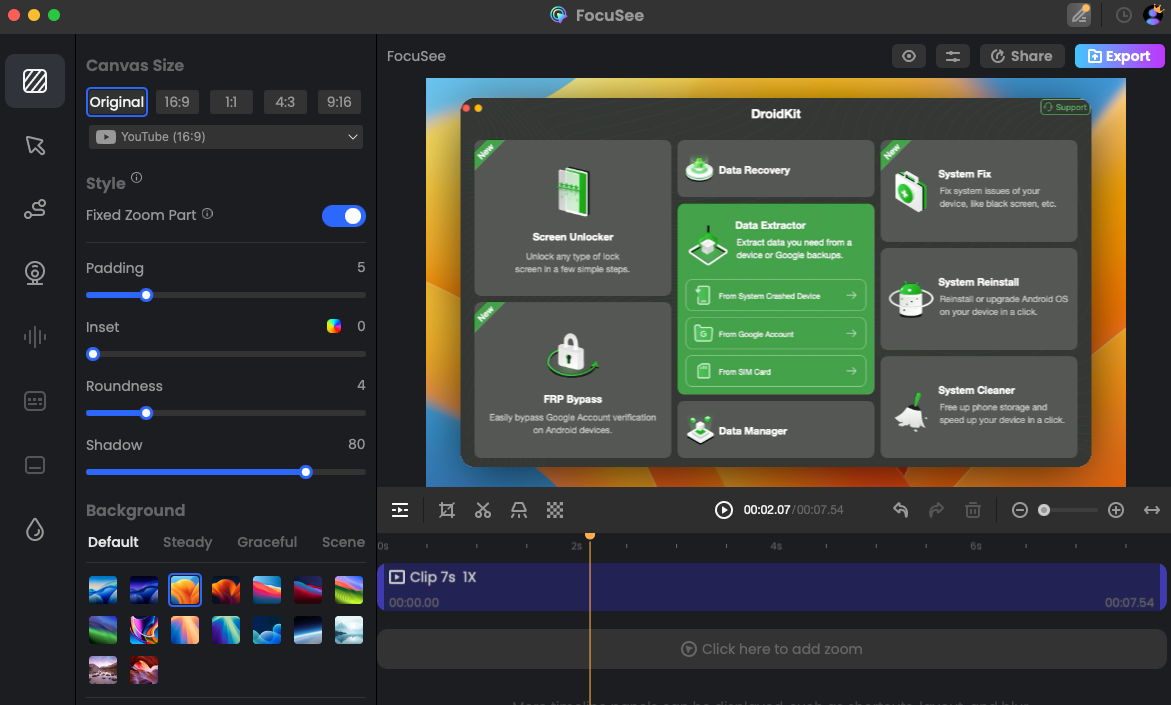Select the Original canvas size

(117, 102)
